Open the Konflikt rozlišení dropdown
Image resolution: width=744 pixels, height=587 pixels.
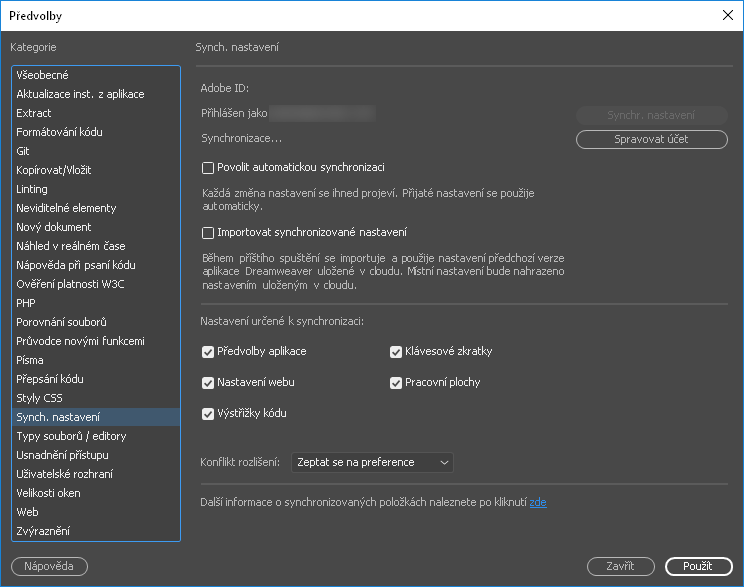372,463
